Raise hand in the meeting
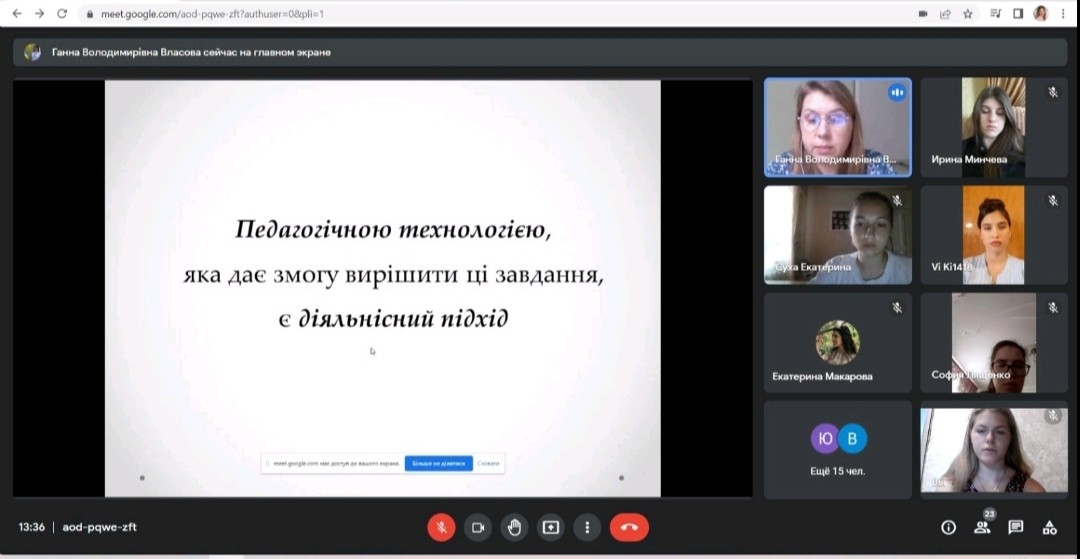The height and width of the screenshot is (559, 1080). point(515,527)
